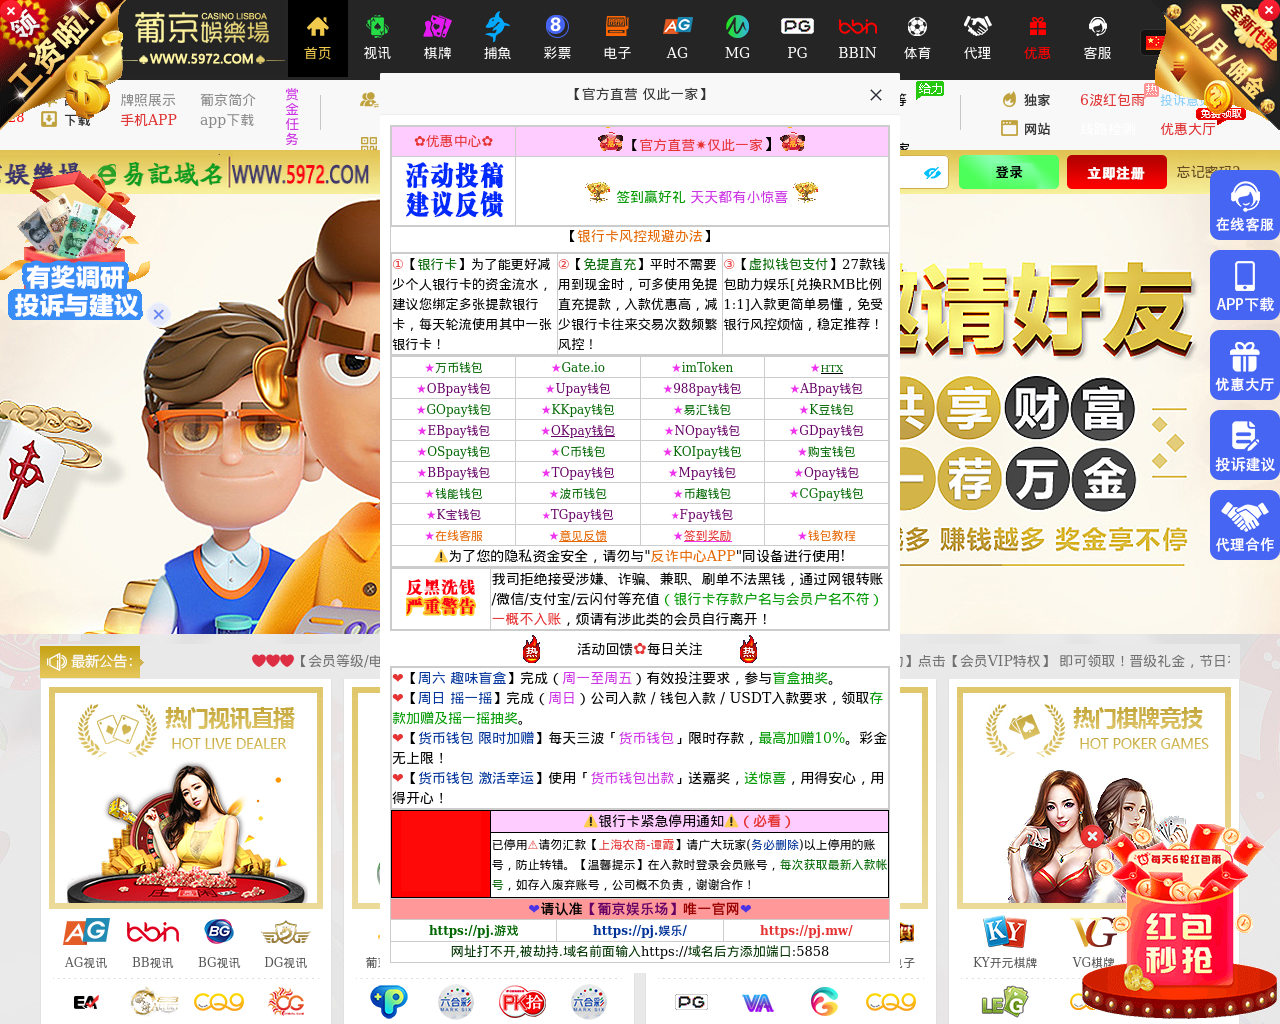Visit the https://pj.游戏 link
The height and width of the screenshot is (1024, 1280).
pos(474,930)
